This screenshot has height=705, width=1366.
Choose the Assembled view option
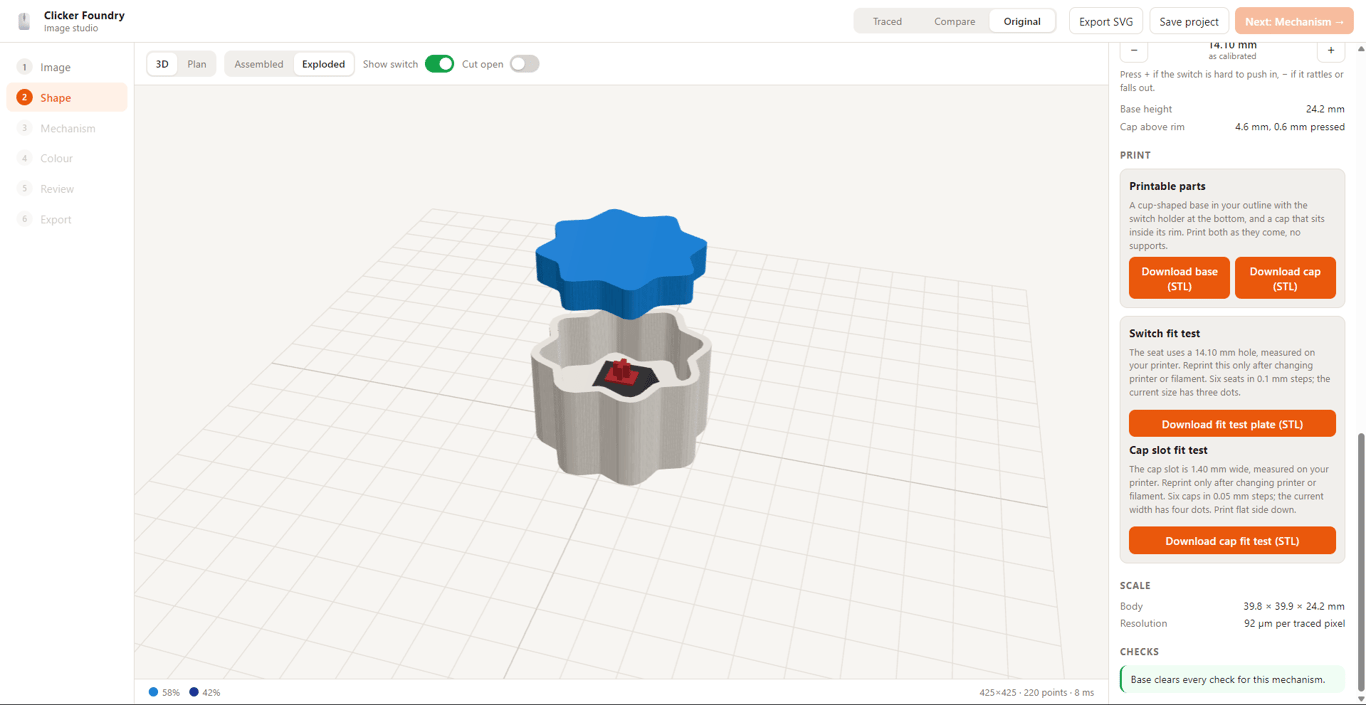tap(259, 64)
